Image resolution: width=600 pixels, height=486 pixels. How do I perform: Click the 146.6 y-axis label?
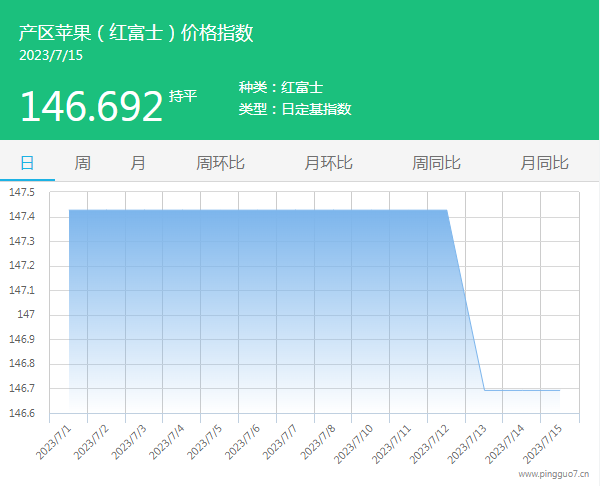click(x=21, y=413)
